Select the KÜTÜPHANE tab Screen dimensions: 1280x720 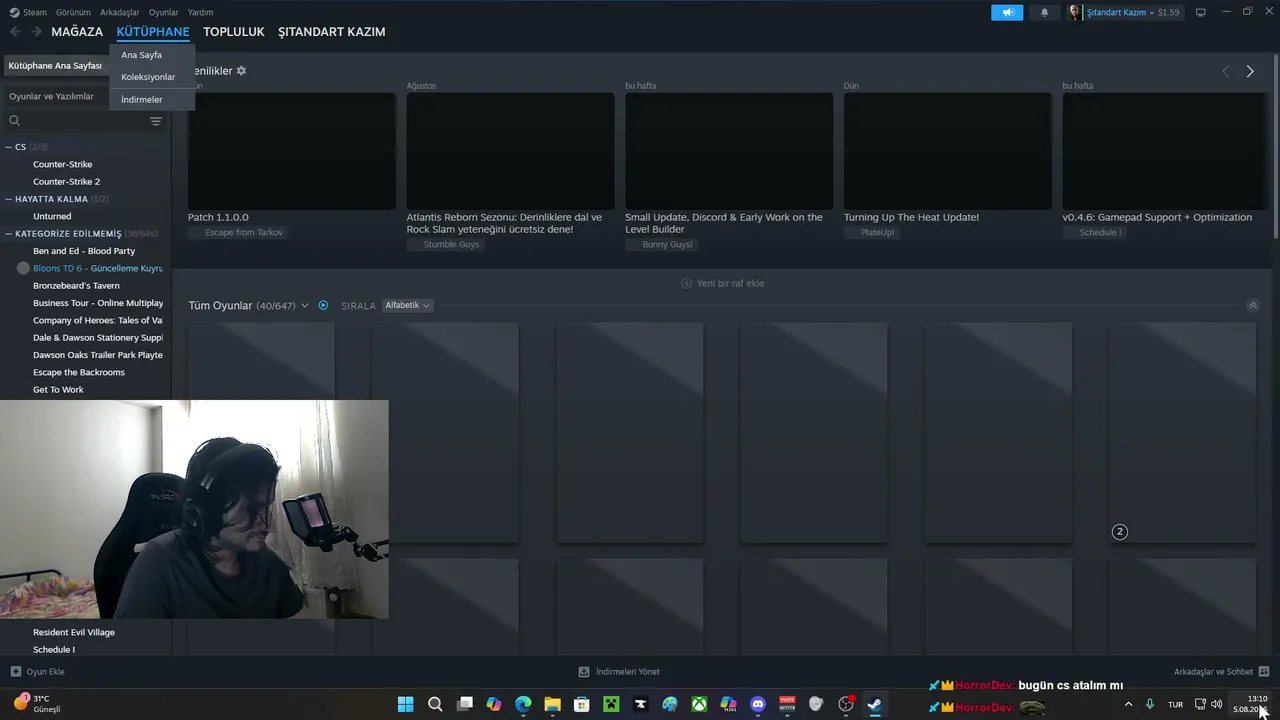pyautogui.click(x=153, y=32)
